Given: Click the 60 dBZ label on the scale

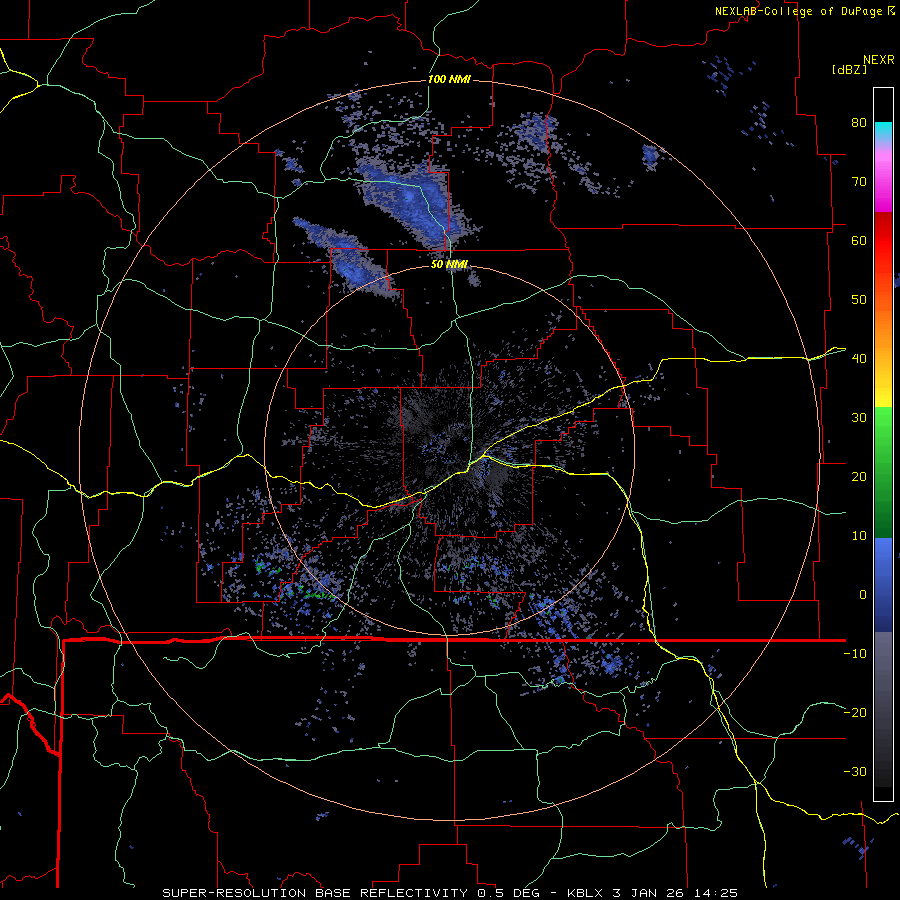Looking at the screenshot, I should point(859,240).
